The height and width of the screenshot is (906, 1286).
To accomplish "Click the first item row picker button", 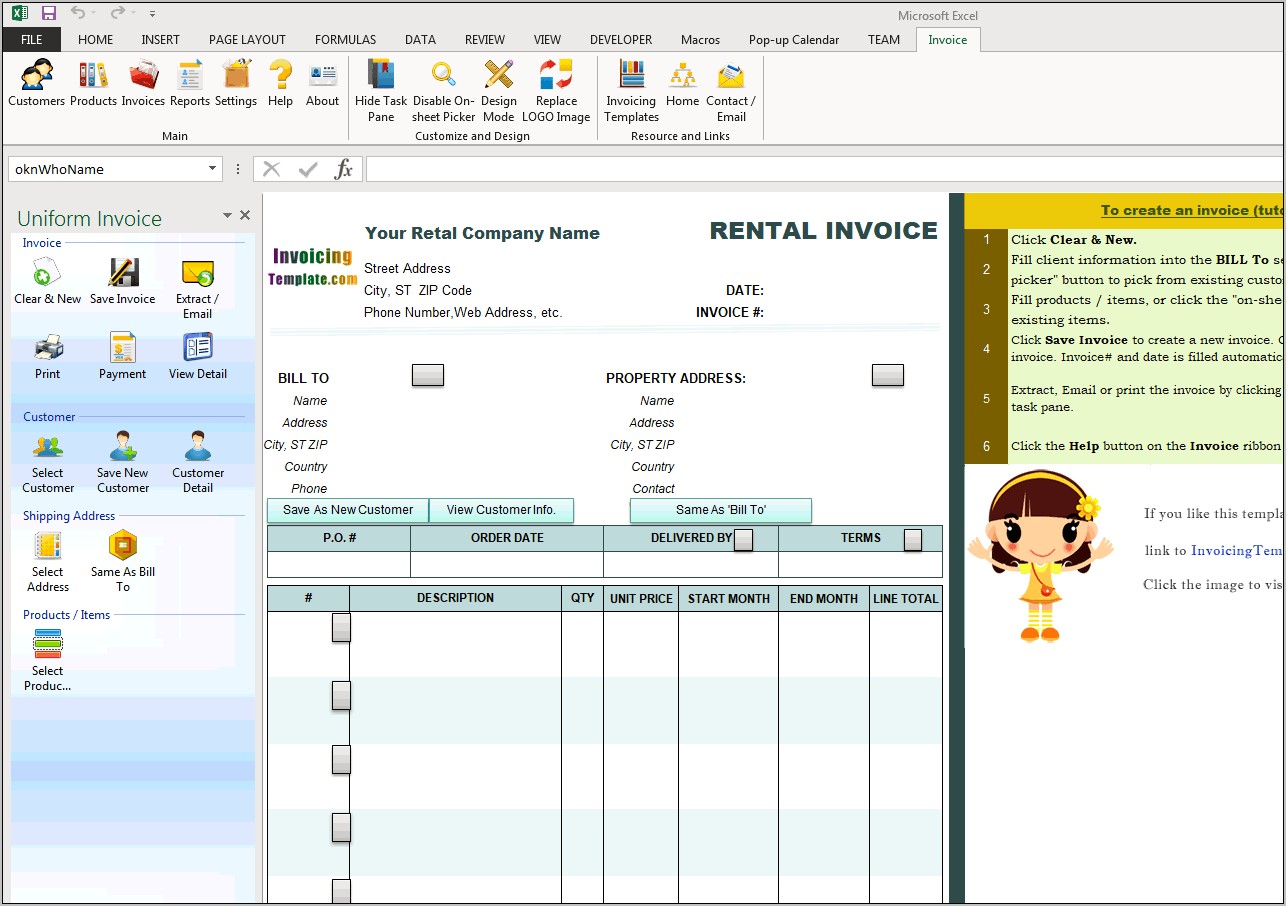I will (341, 628).
